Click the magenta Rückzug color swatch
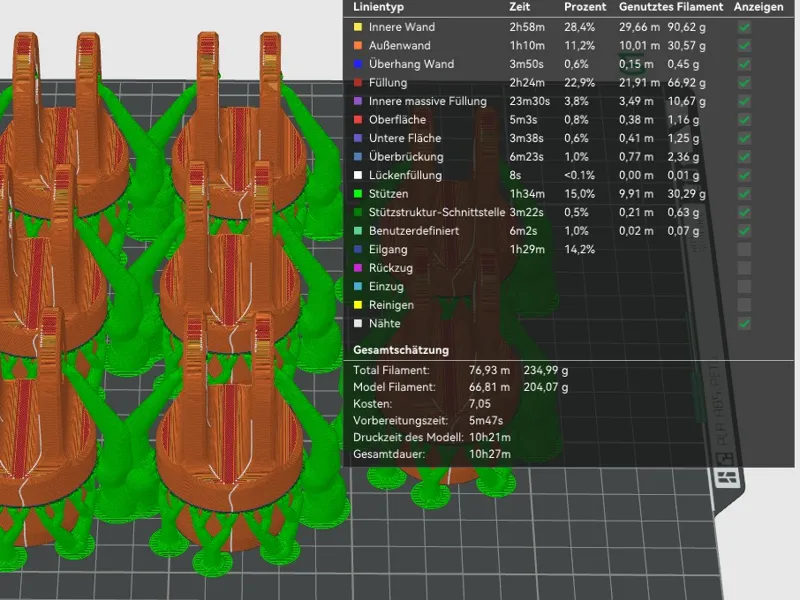The width and height of the screenshot is (800, 600). 358,268
